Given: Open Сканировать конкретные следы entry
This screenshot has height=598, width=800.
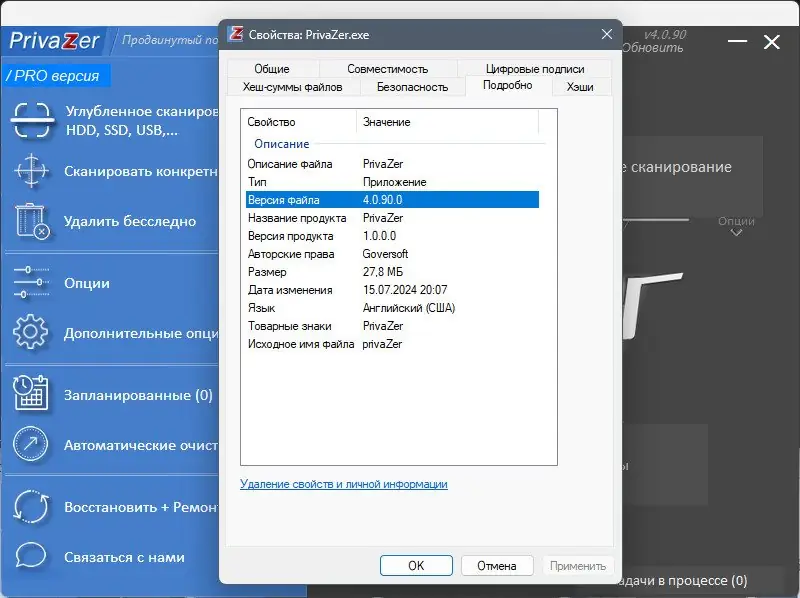Looking at the screenshot, I should [141, 171].
